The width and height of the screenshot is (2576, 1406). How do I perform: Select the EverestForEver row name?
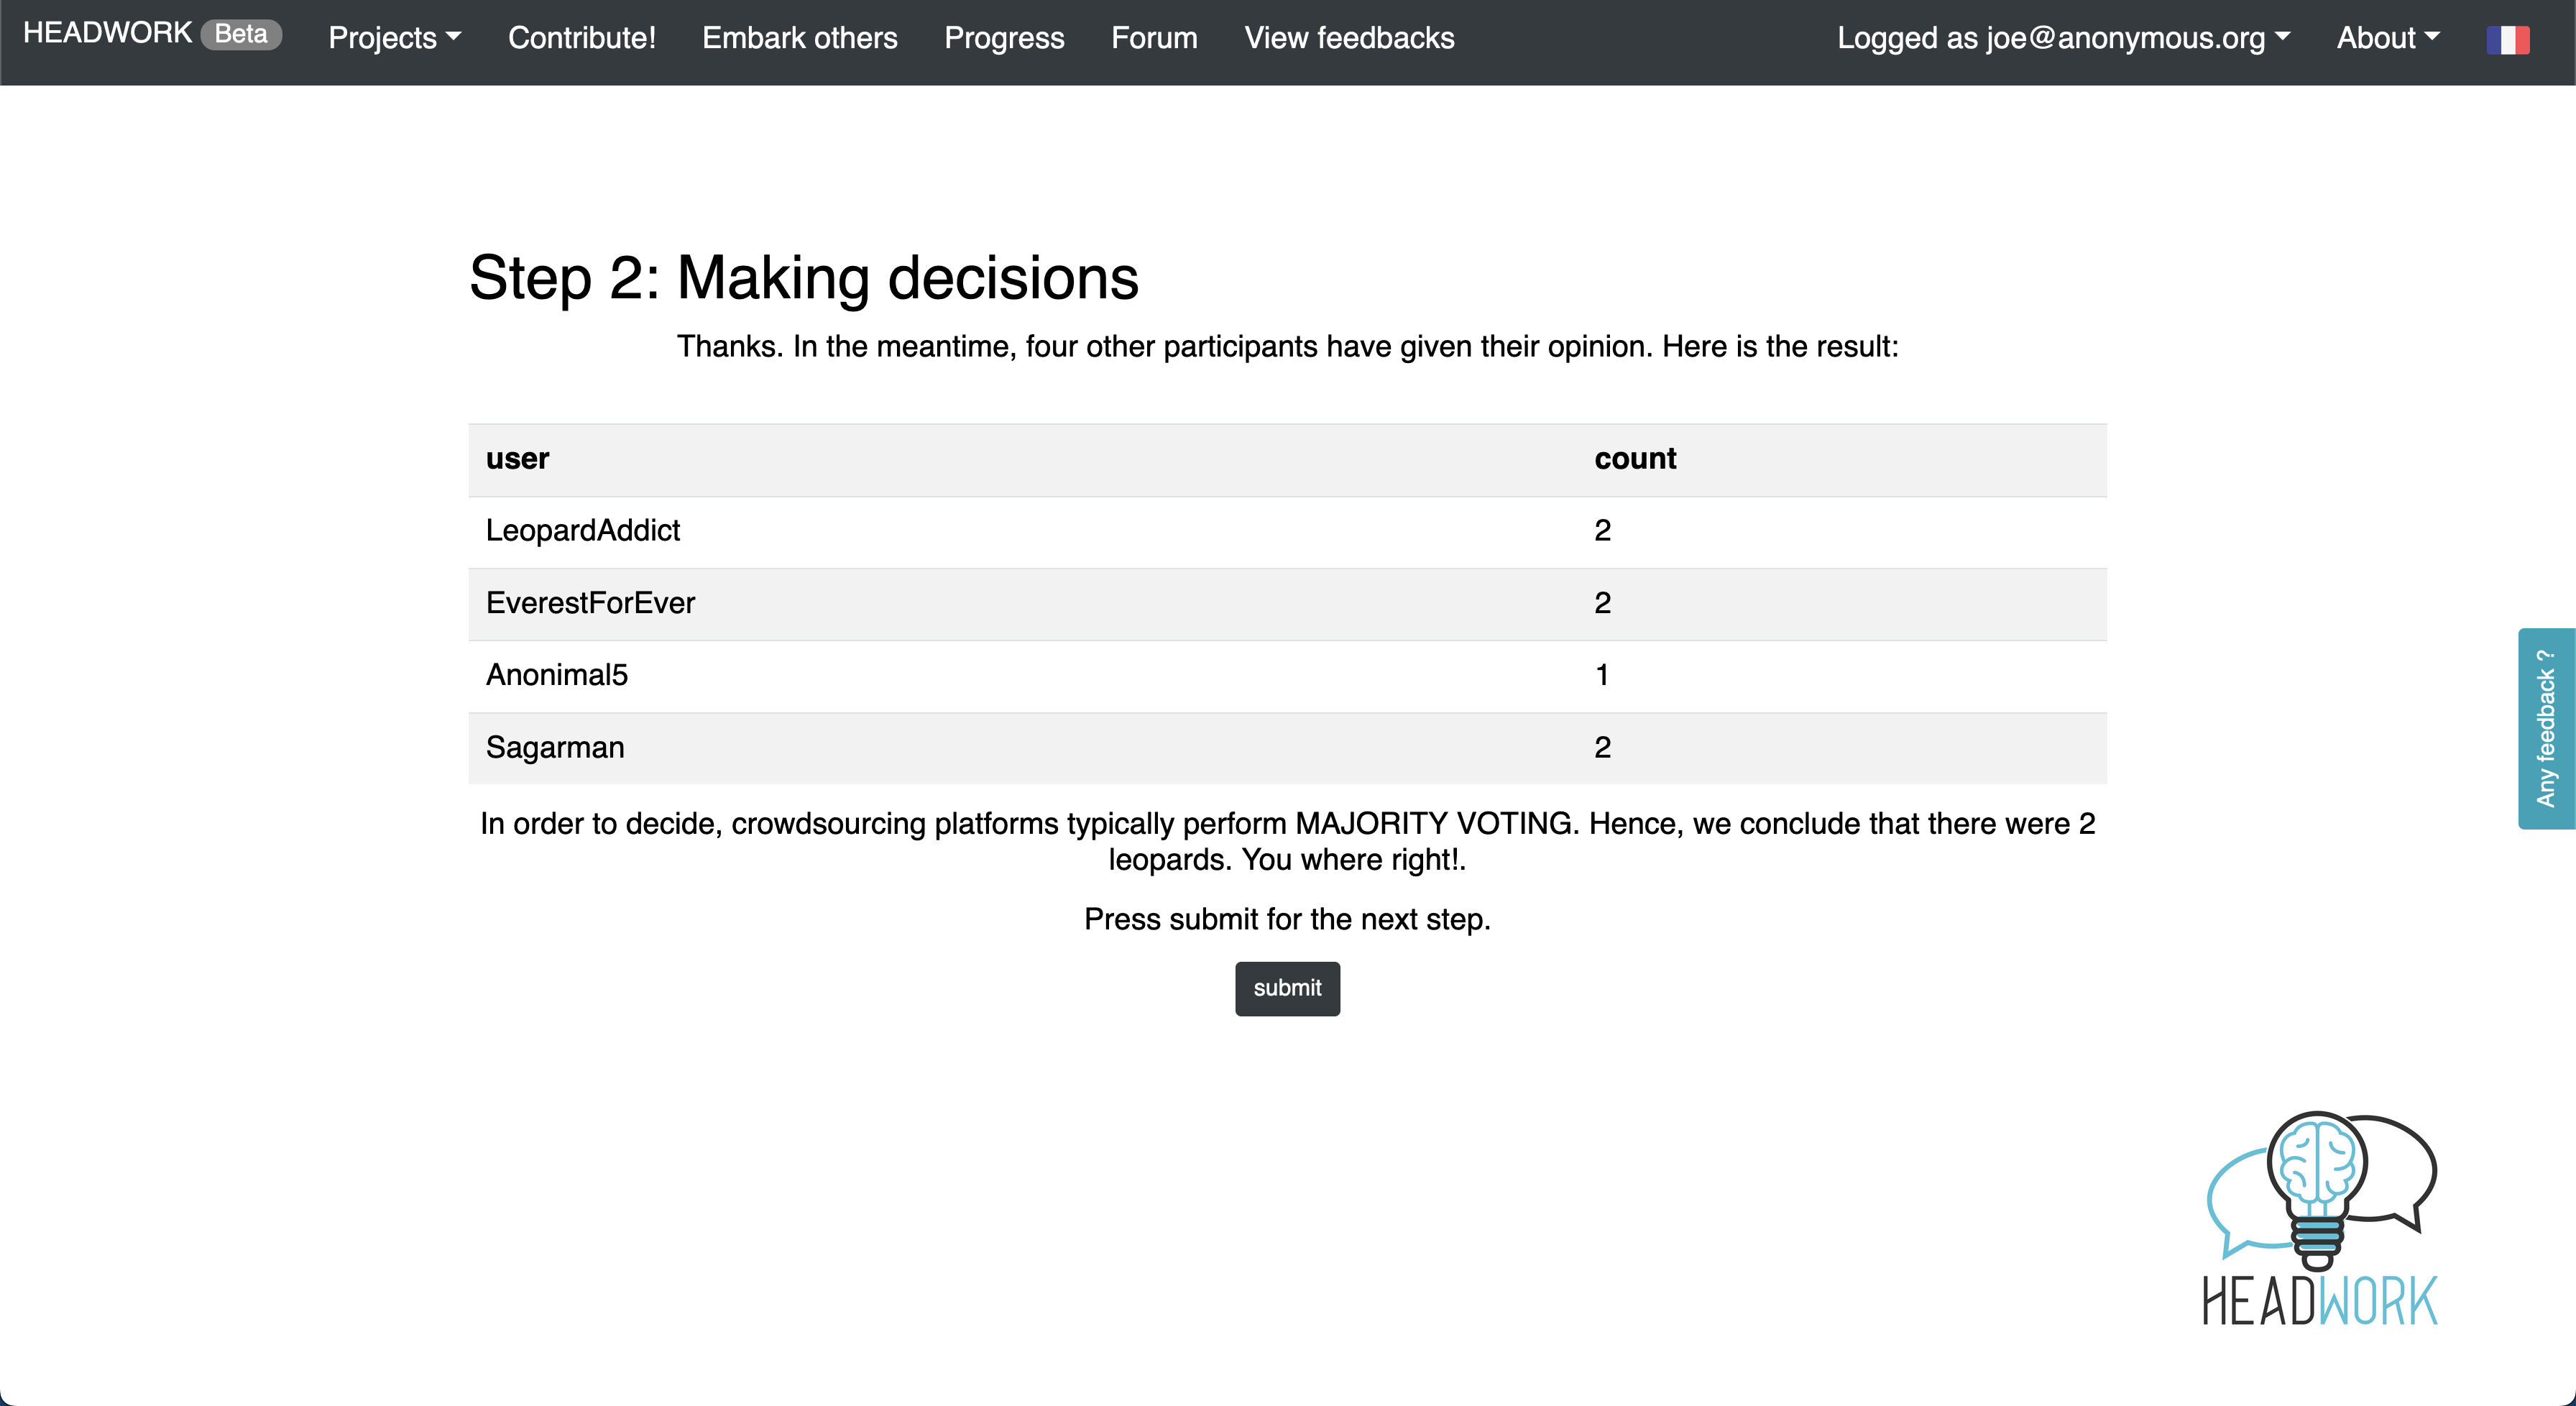tap(590, 603)
